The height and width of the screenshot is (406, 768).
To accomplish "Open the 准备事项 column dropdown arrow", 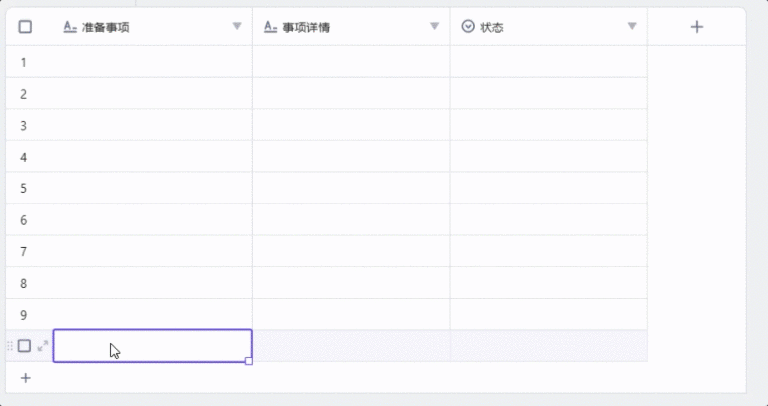I will (237, 27).
